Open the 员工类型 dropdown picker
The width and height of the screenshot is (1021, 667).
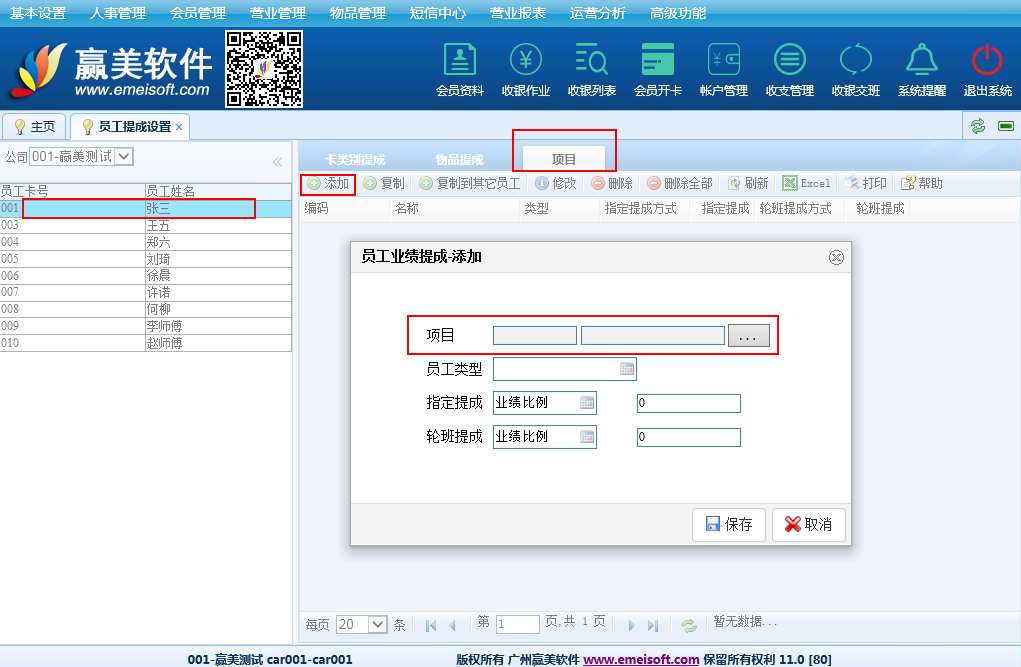coord(627,369)
